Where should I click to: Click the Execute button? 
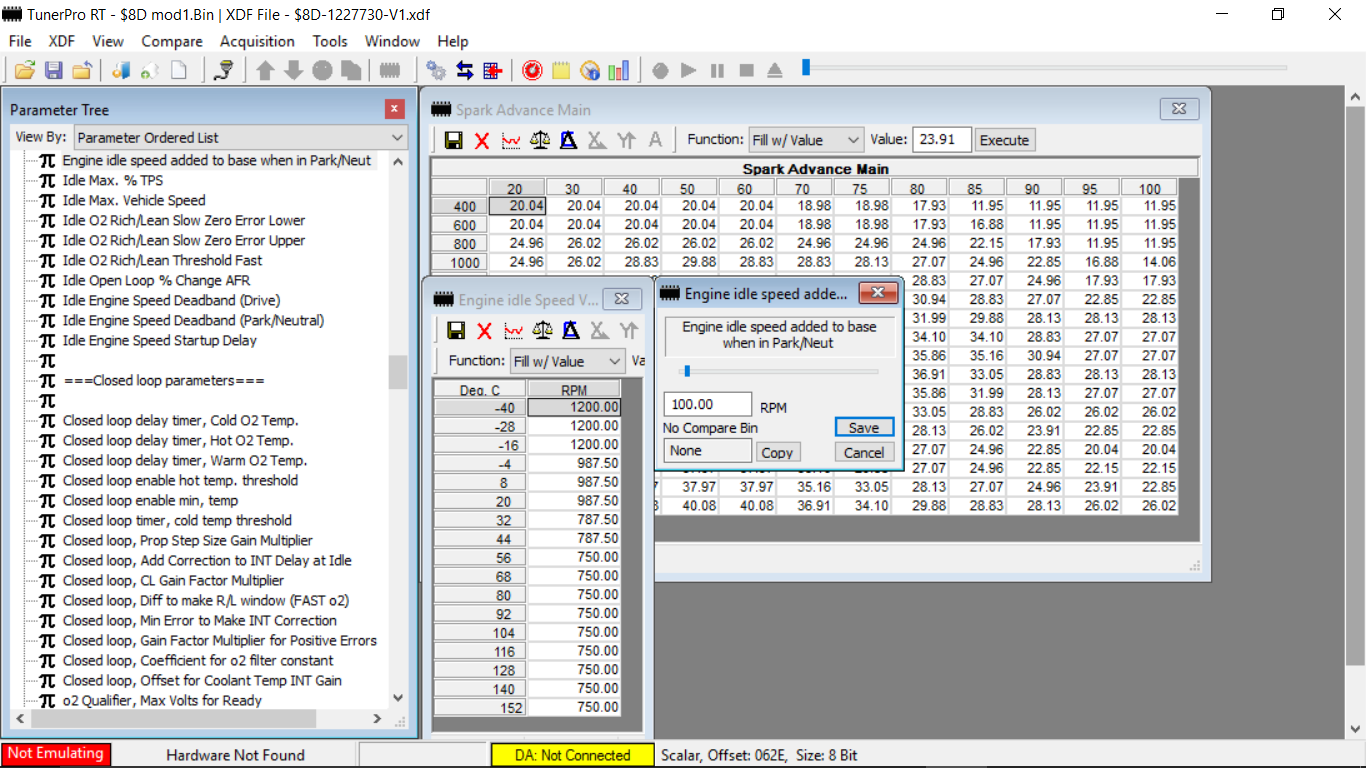(x=1004, y=140)
